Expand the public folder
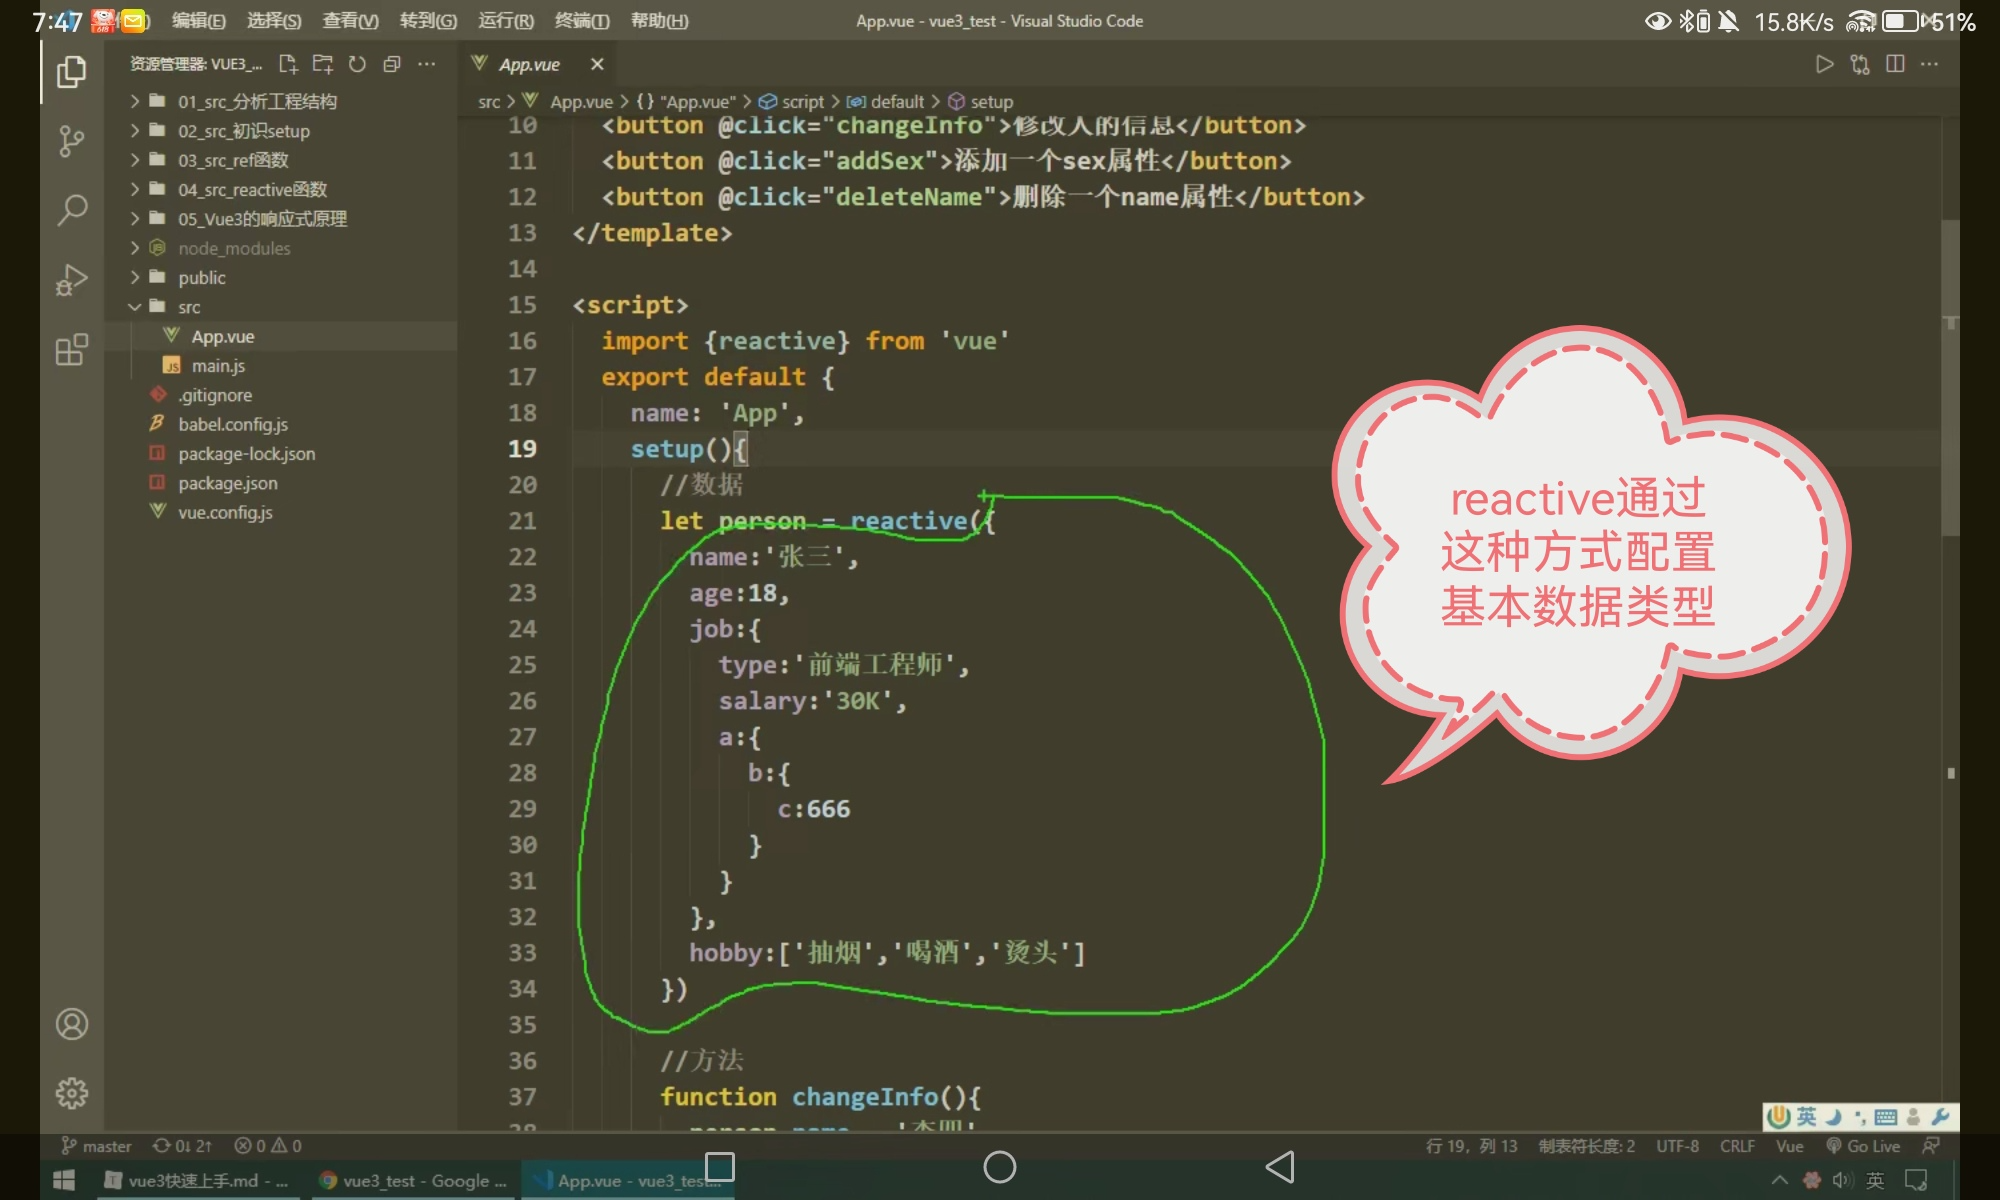This screenshot has height=1200, width=2000. click(x=202, y=278)
